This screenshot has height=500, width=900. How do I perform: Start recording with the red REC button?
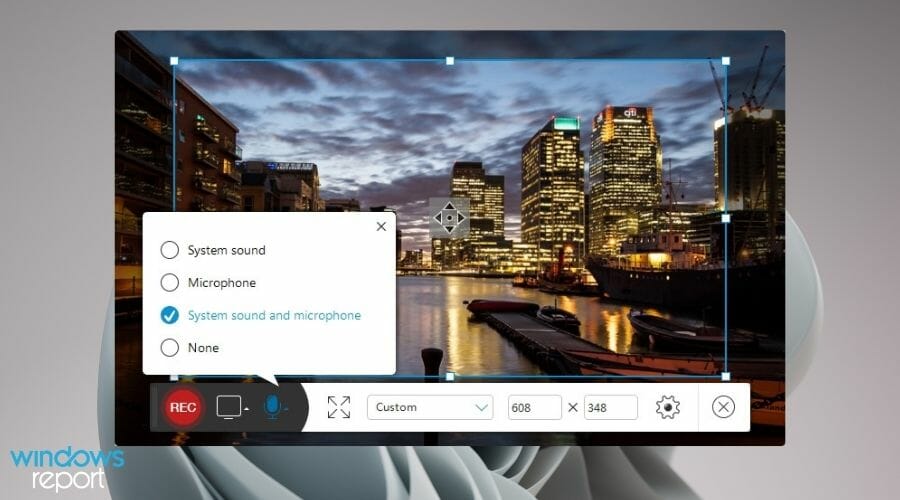click(x=183, y=407)
